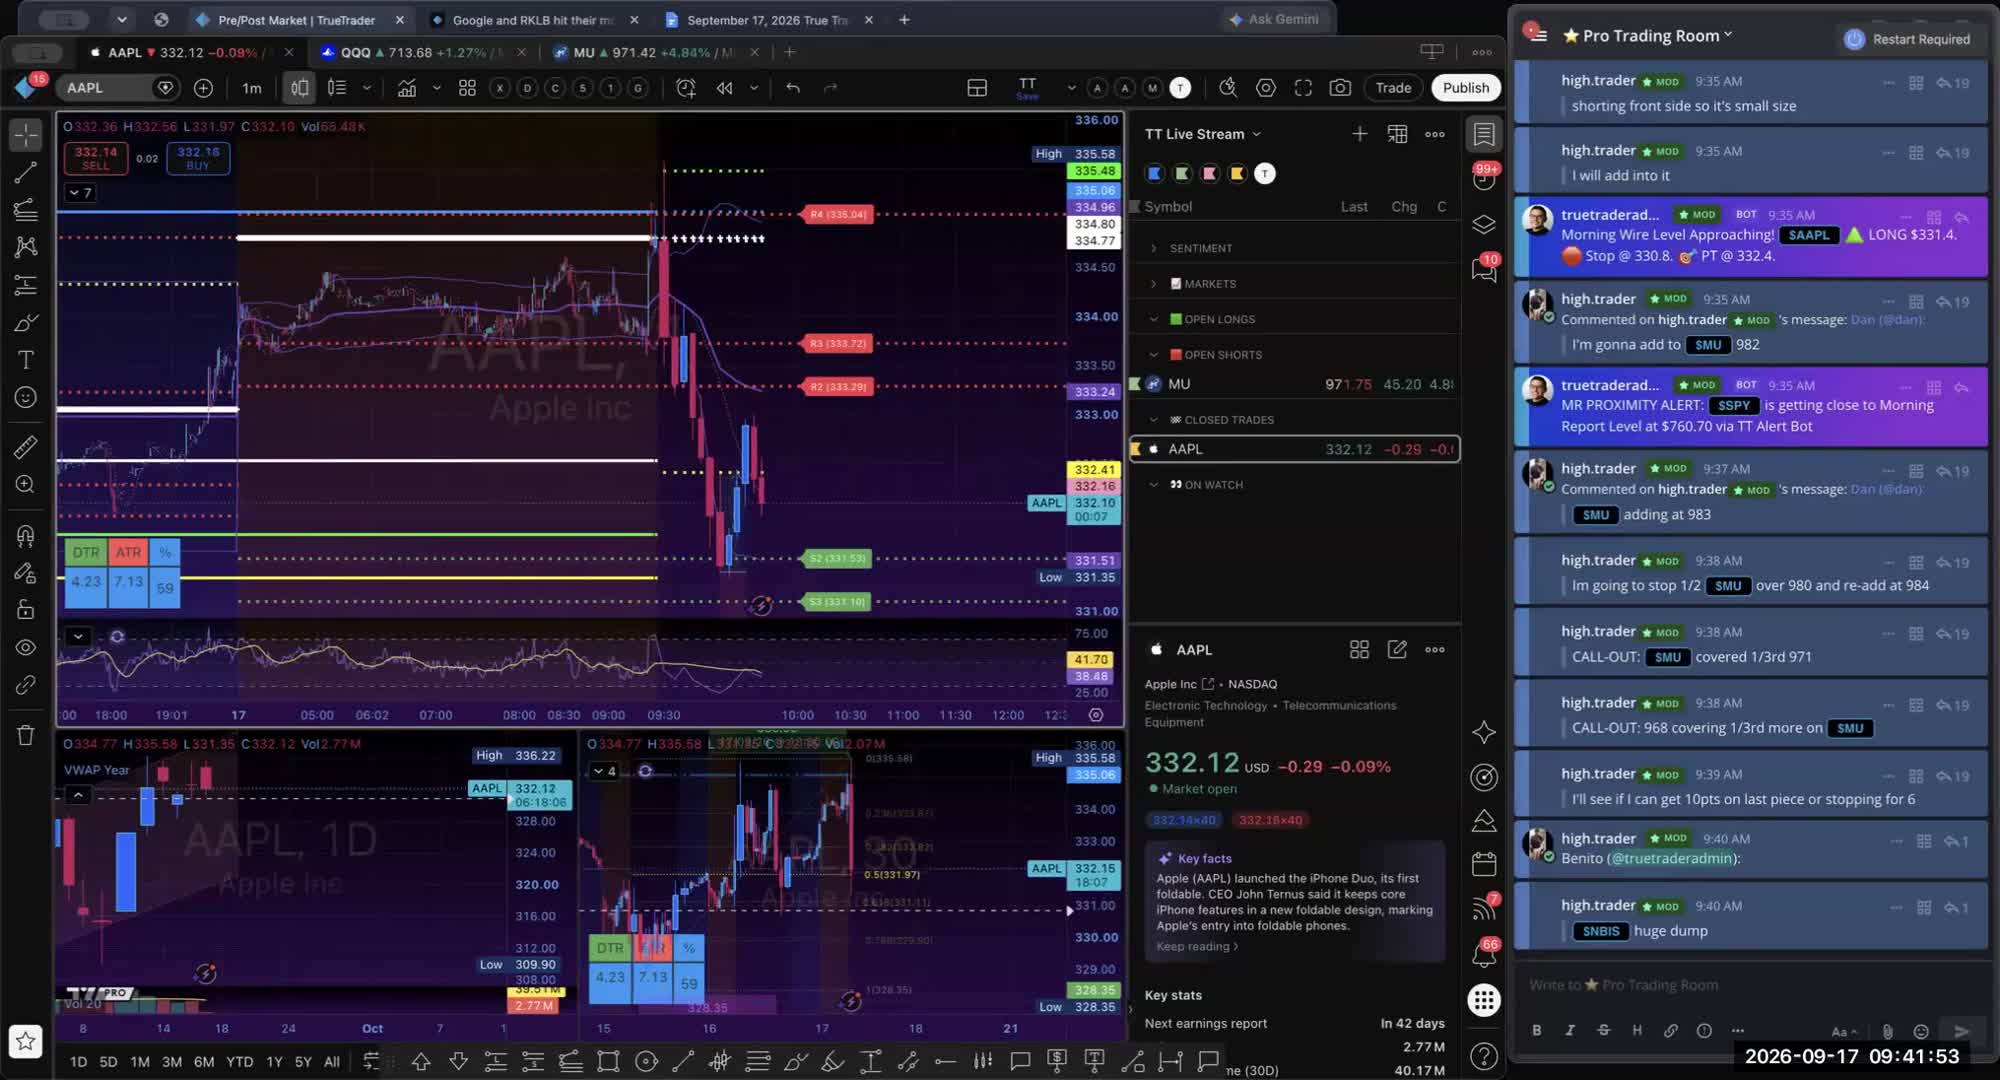
Task: Click the 332.14 SELL button
Action: (96, 158)
